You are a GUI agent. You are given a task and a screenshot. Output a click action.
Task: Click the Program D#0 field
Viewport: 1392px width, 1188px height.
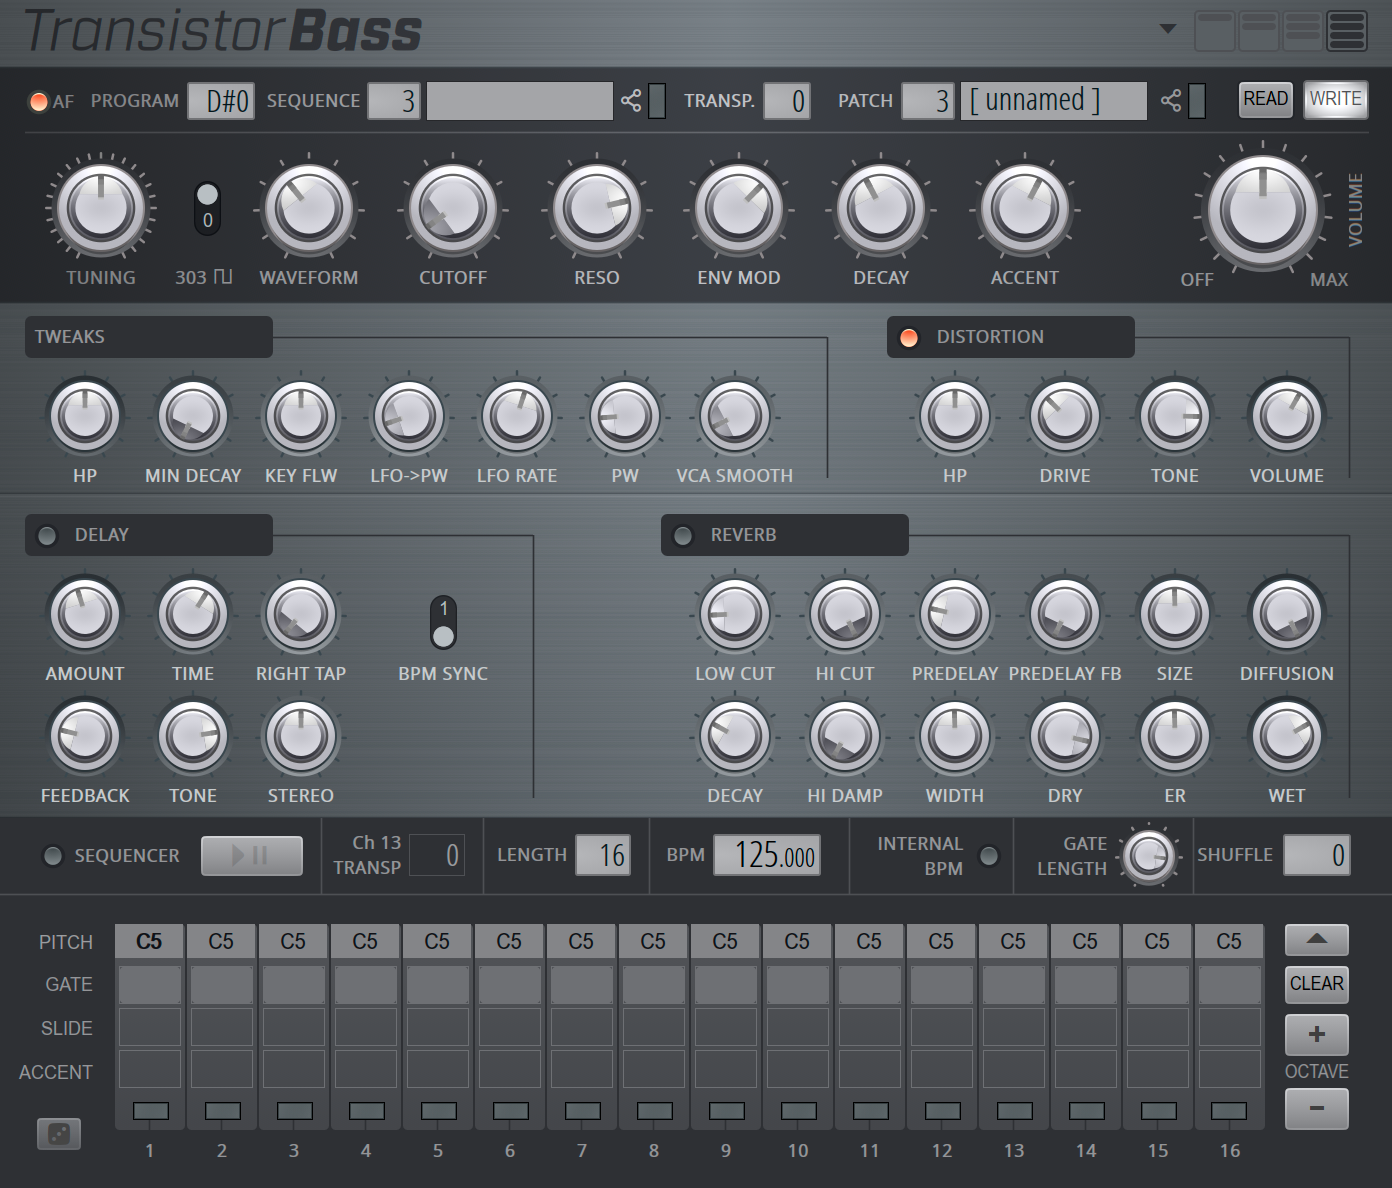click(x=221, y=101)
